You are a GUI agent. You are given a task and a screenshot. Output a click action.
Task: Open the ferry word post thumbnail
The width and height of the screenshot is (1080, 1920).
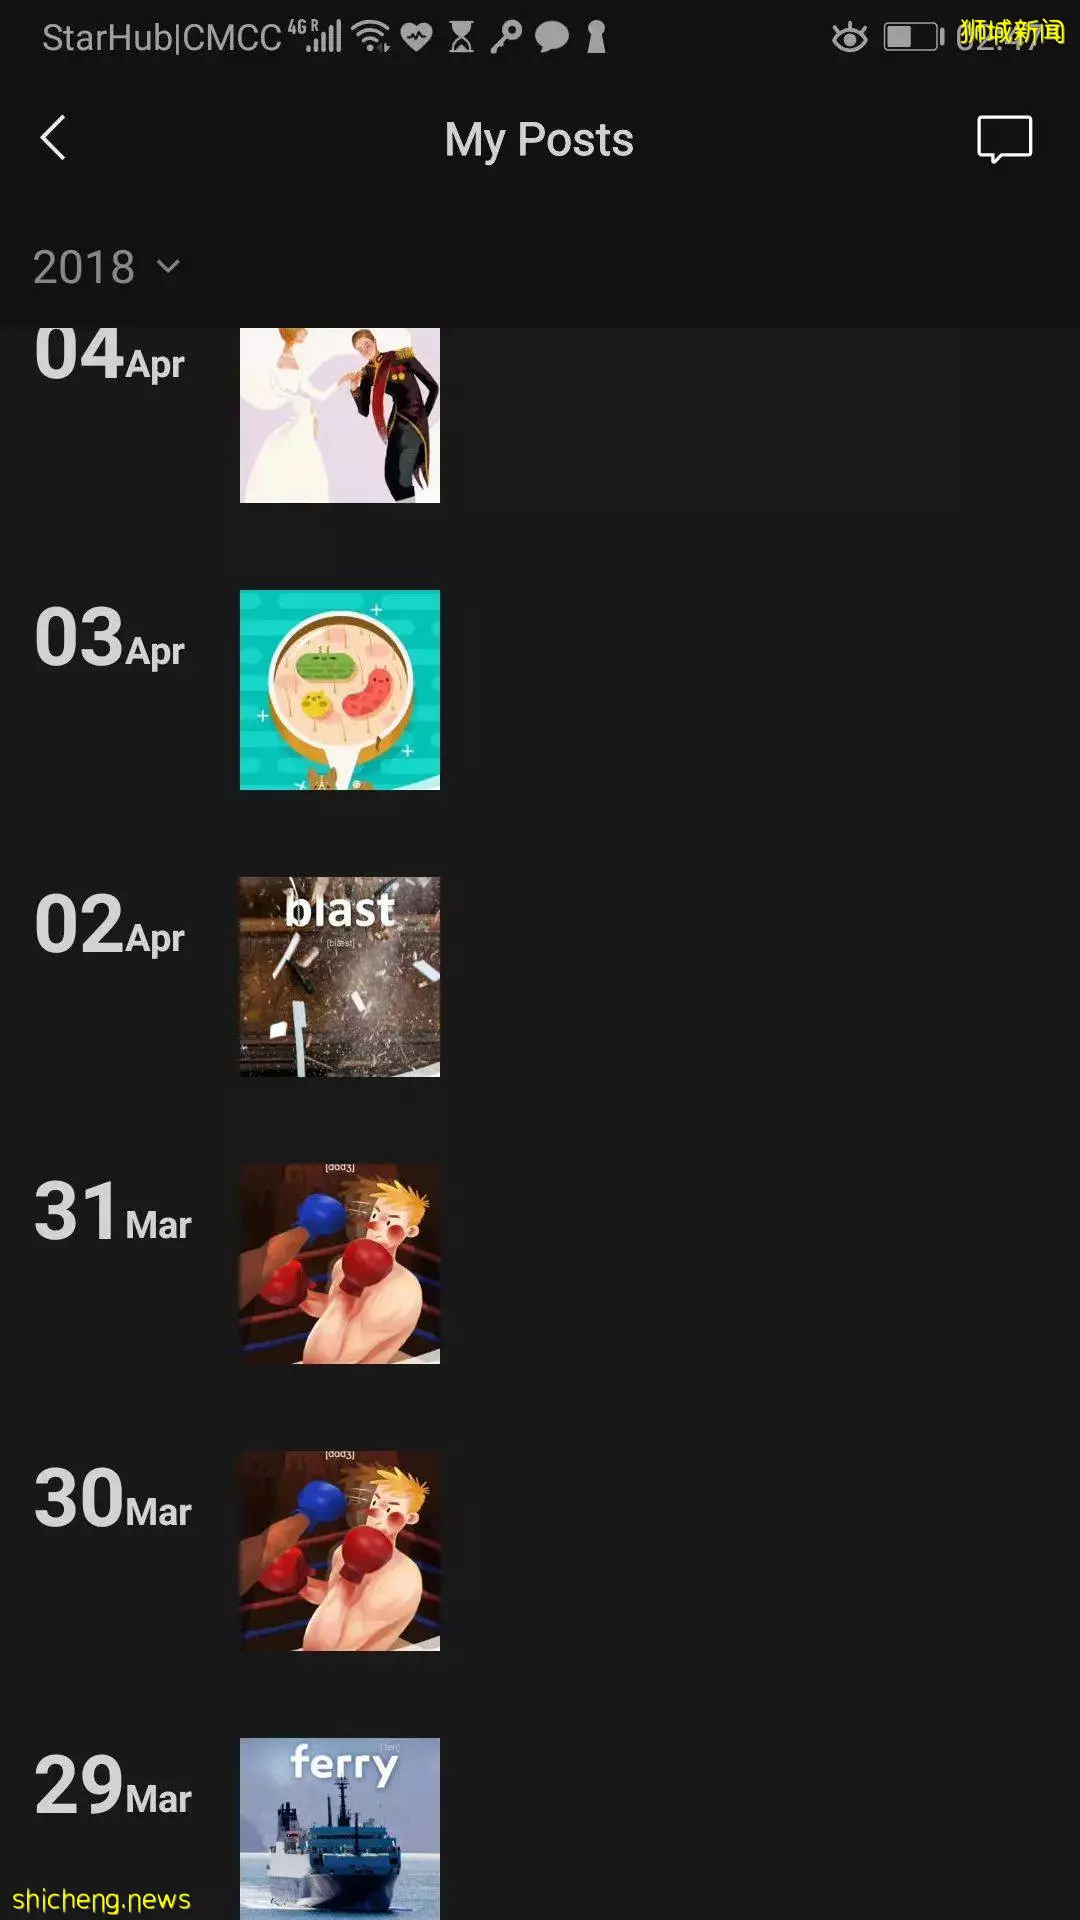[x=340, y=1829]
